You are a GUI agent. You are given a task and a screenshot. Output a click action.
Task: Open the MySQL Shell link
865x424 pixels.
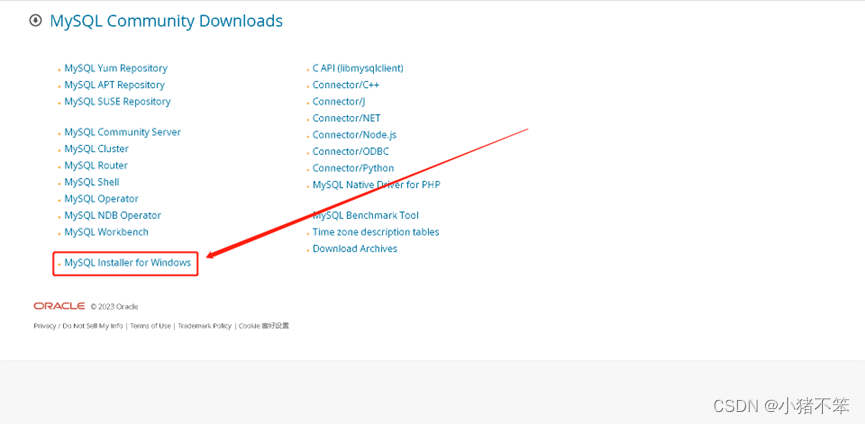coord(92,182)
